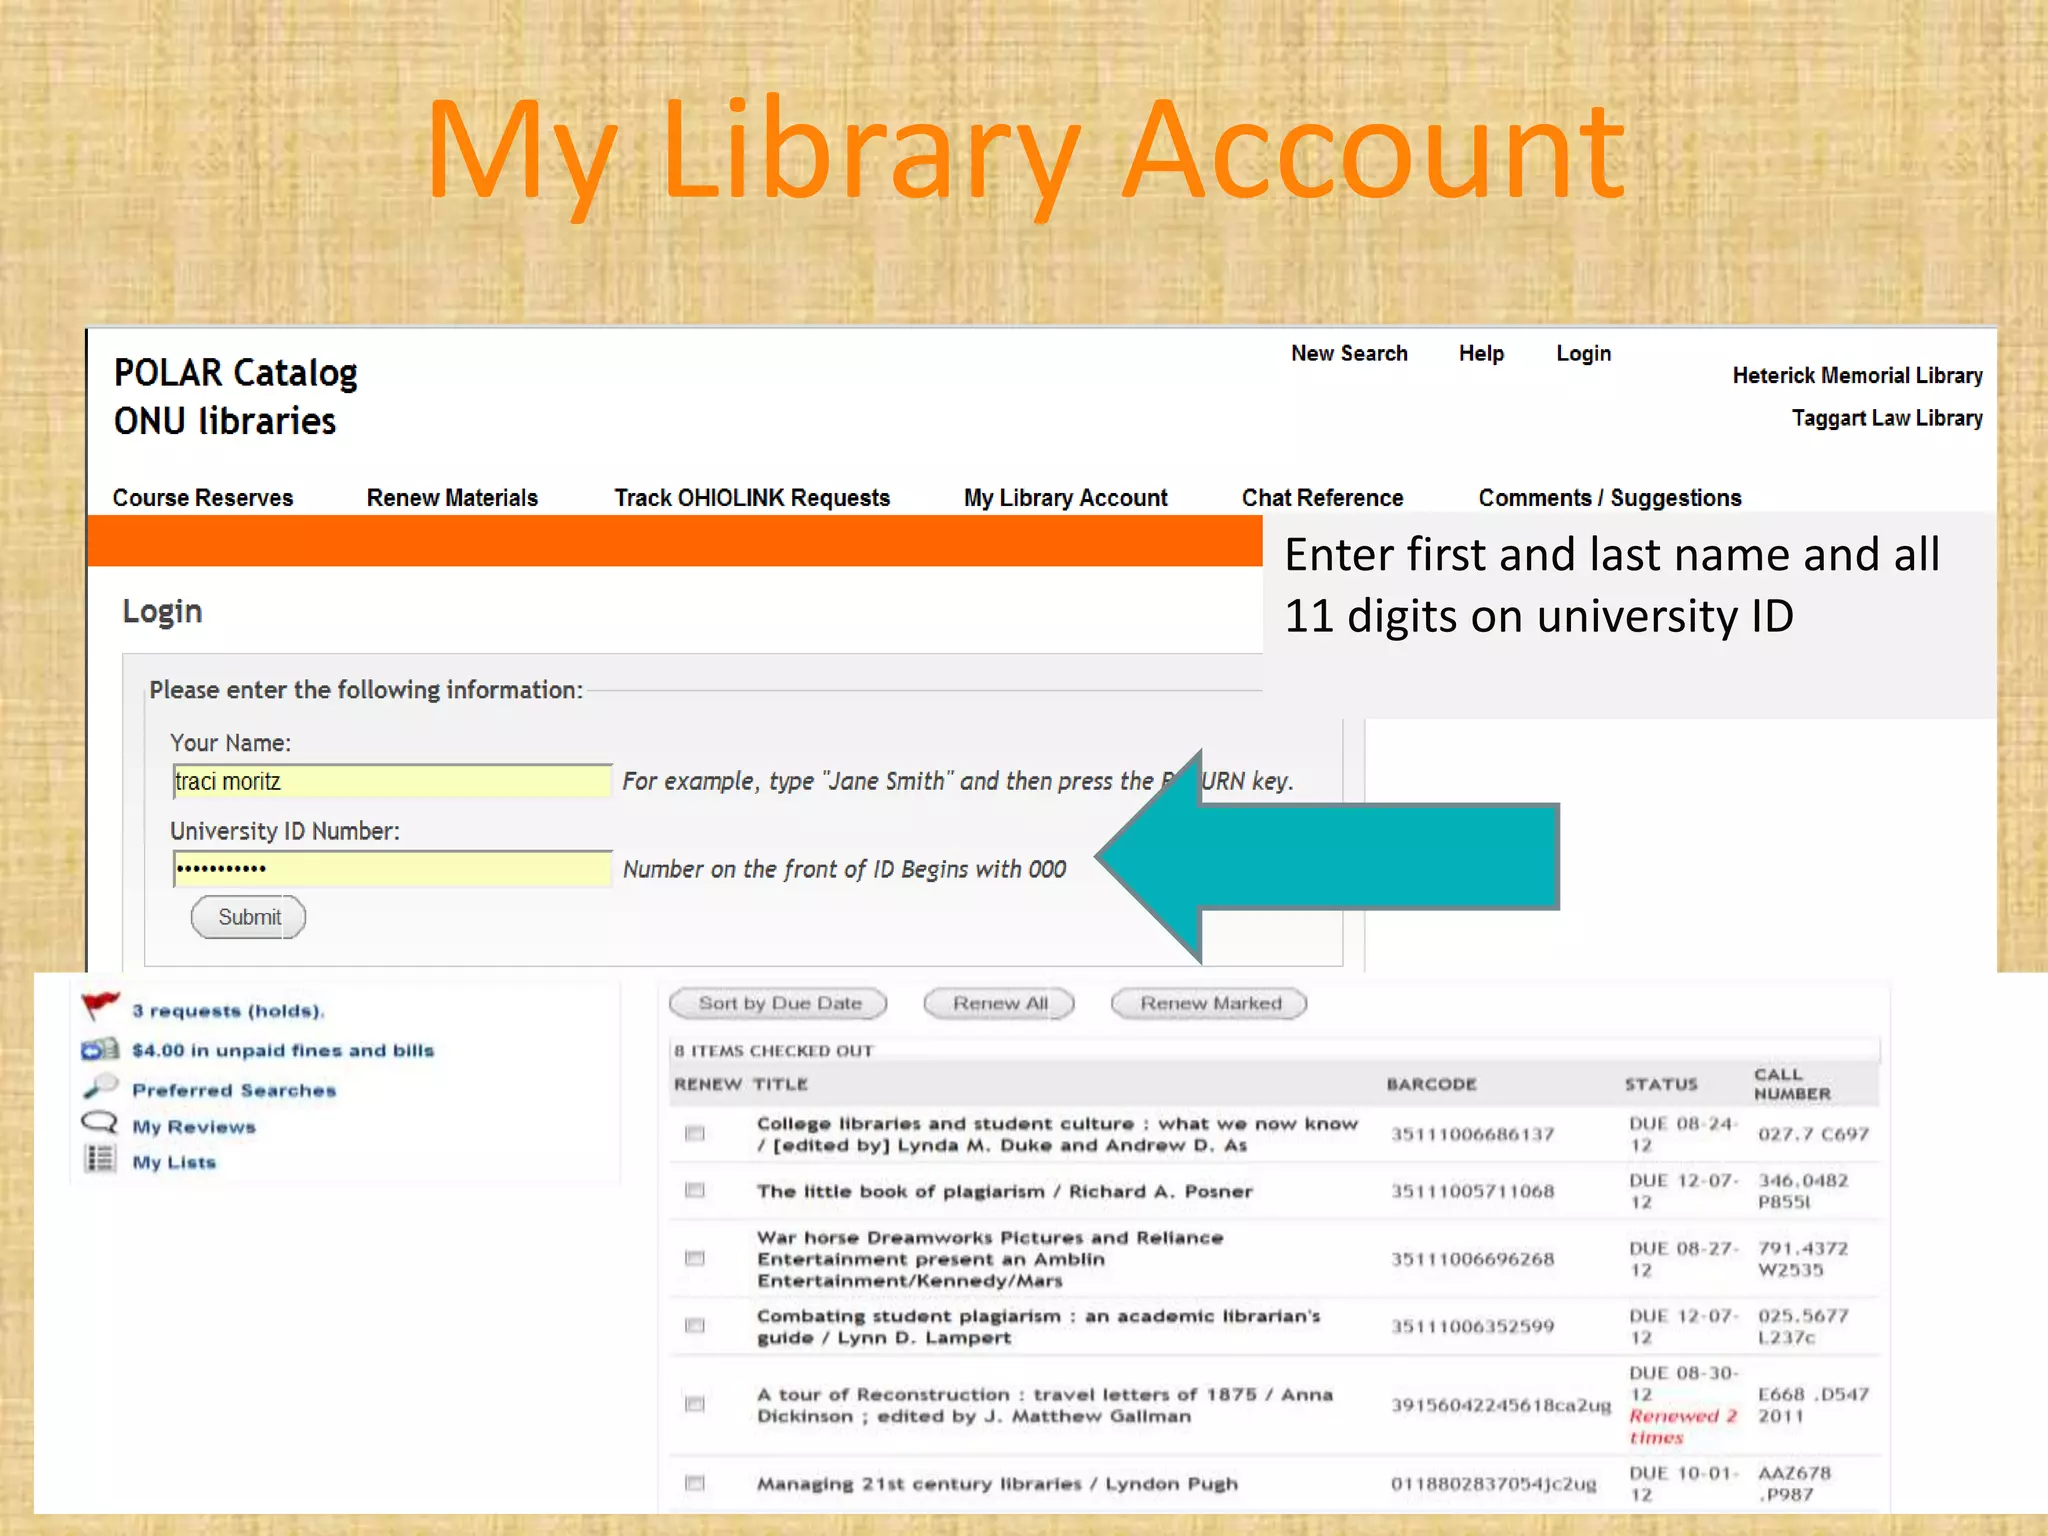Click the BARCODE column header
2048x1536 pixels.
1431,1084
